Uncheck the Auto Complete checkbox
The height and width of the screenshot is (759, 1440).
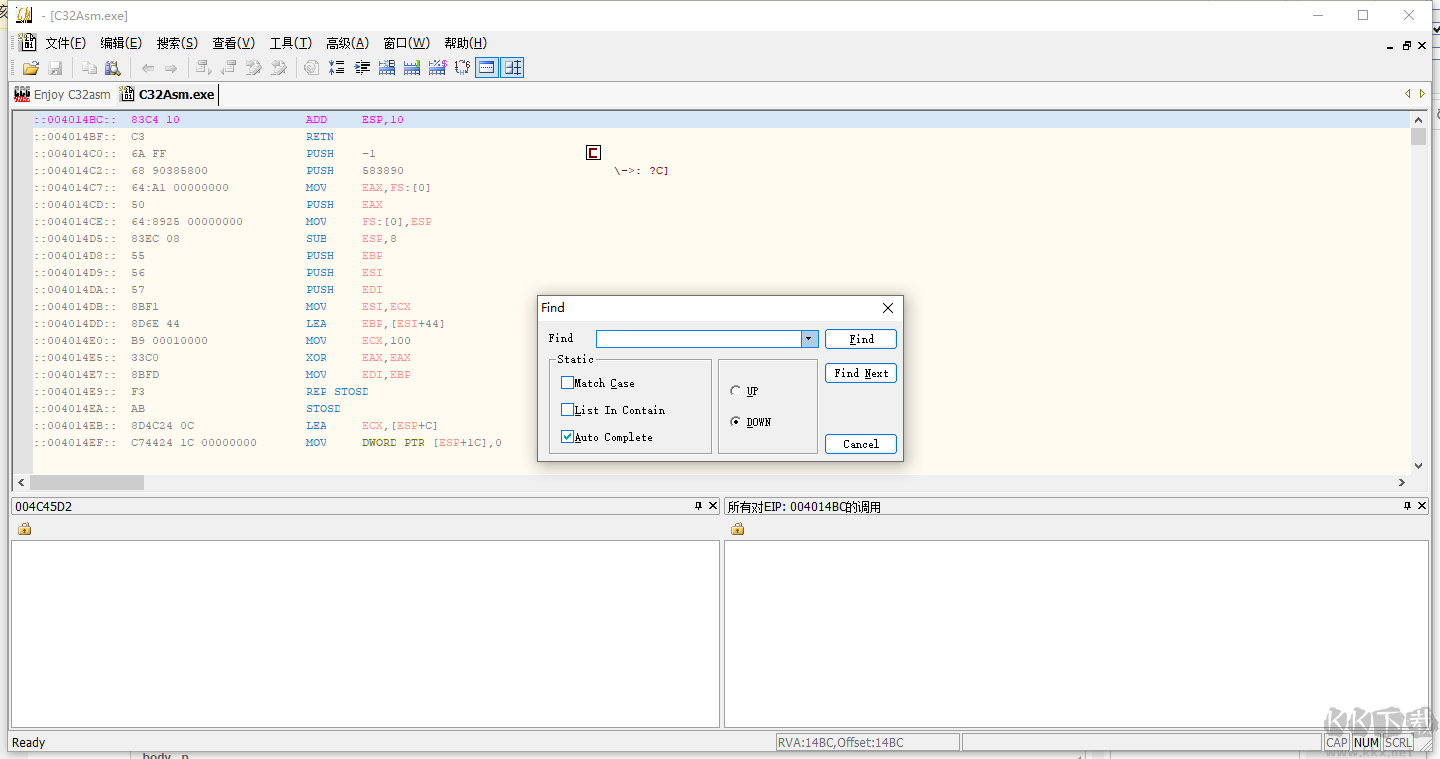point(567,437)
